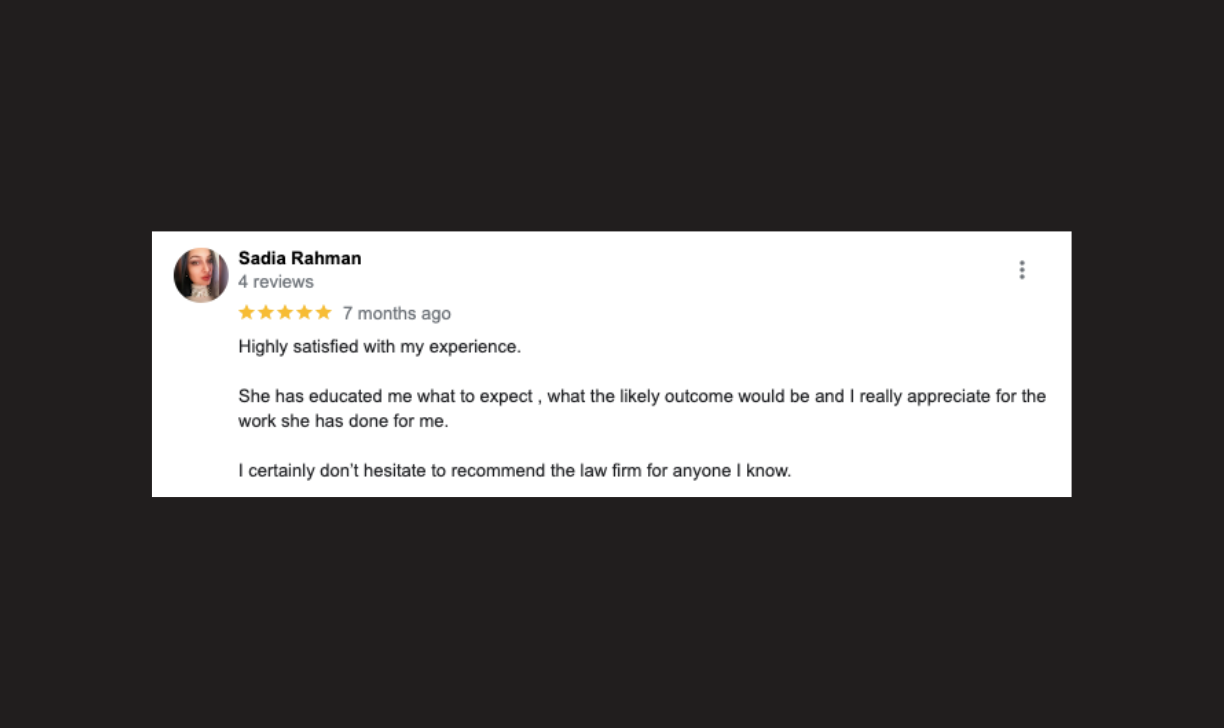The image size is (1224, 728).
Task: Click the dark backdrop below the review card
Action: pyautogui.click(x=612, y=612)
